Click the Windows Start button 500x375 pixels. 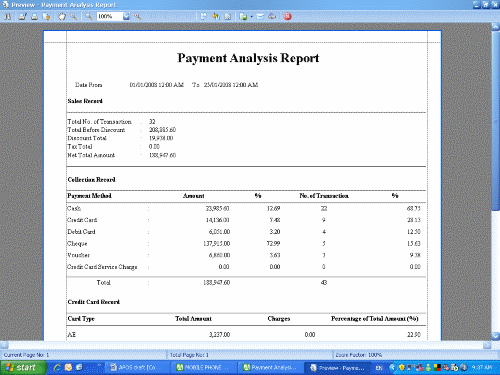coord(23,368)
